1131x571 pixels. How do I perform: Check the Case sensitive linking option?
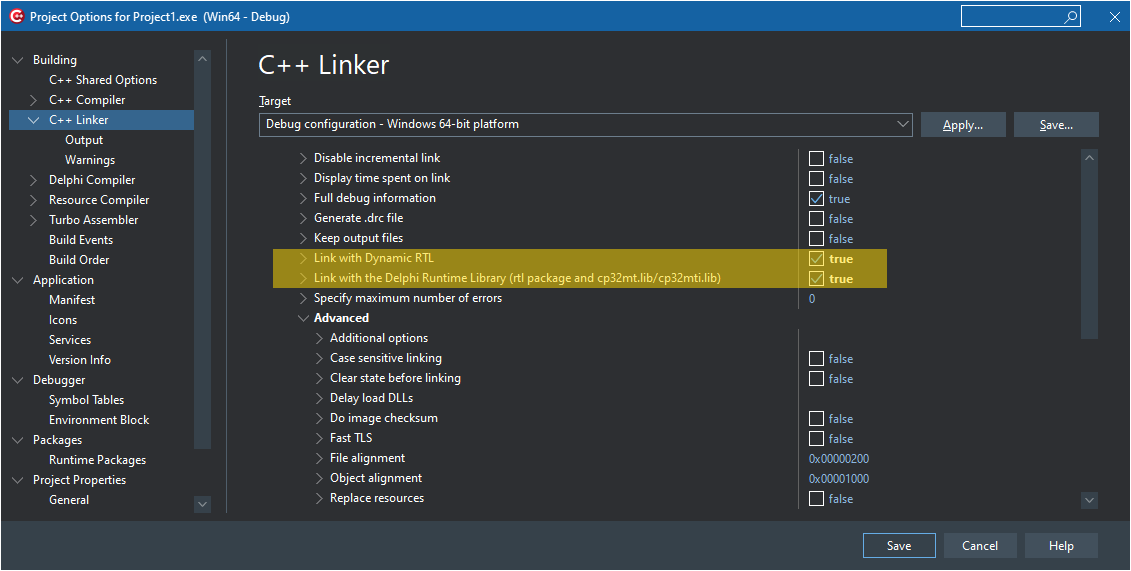[x=816, y=359]
